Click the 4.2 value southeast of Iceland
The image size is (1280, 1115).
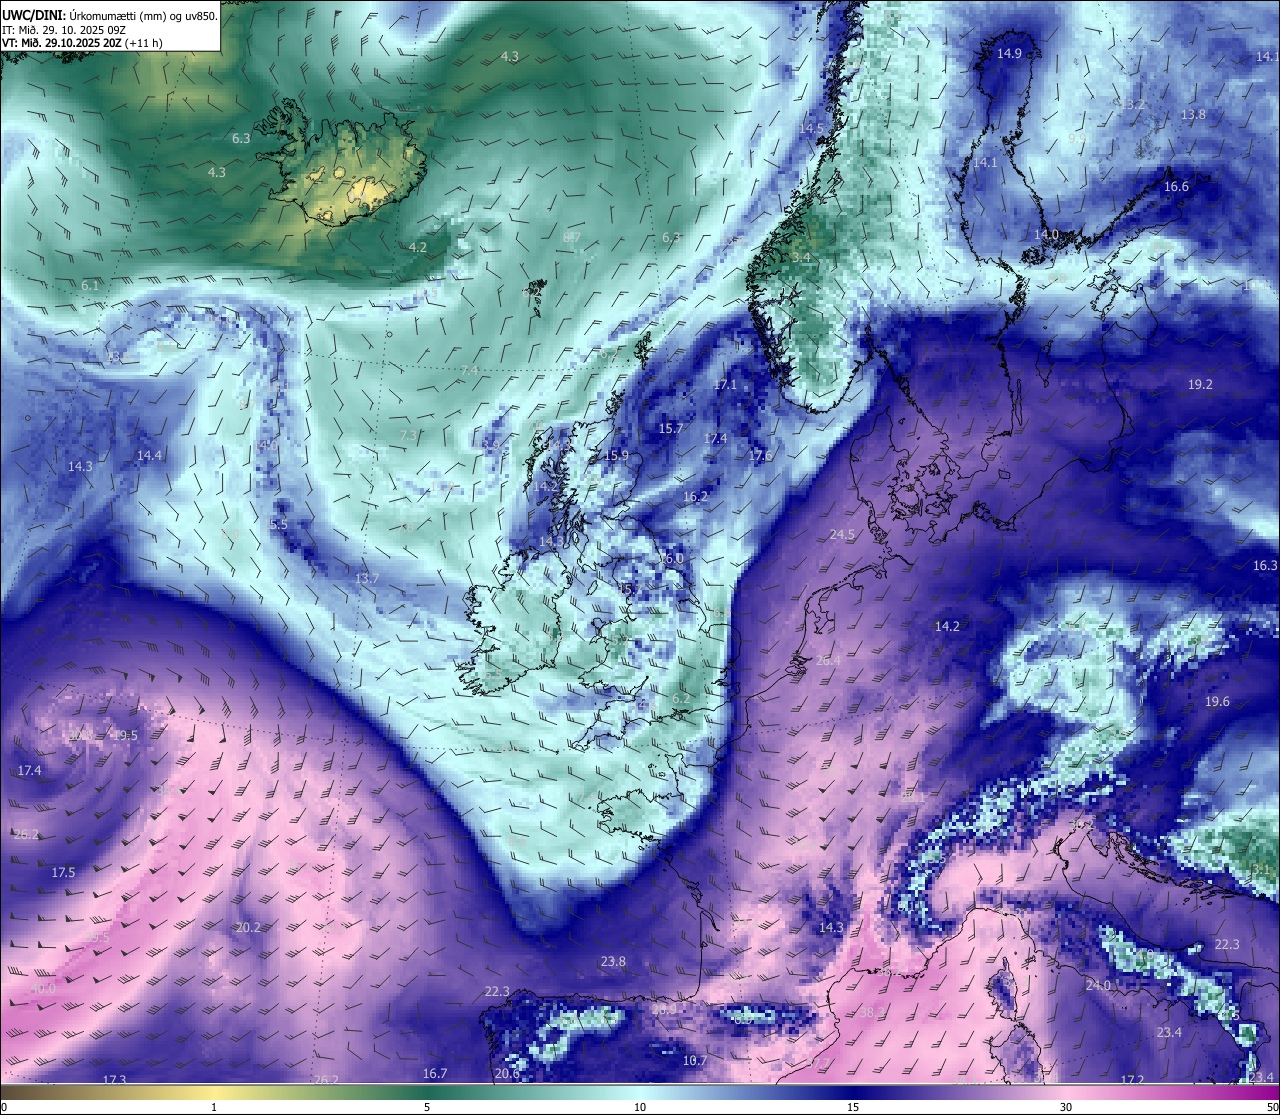coord(418,248)
